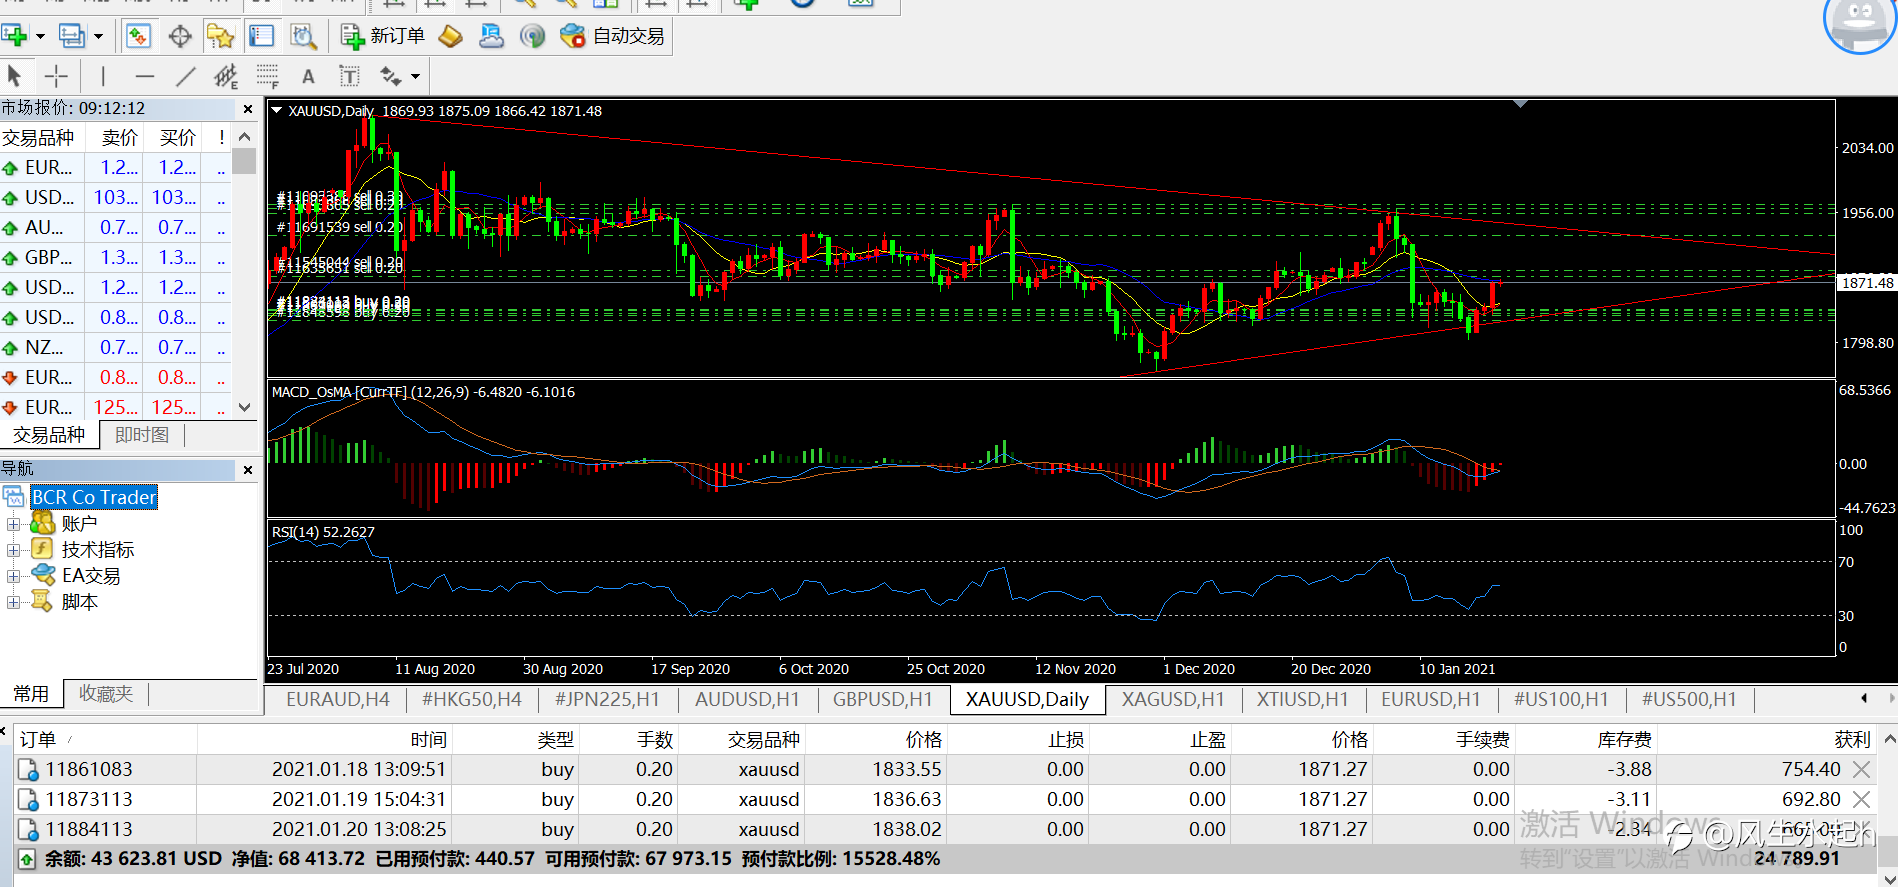Open the trading signals radio-wave icon
The height and width of the screenshot is (887, 1898).
tap(532, 36)
